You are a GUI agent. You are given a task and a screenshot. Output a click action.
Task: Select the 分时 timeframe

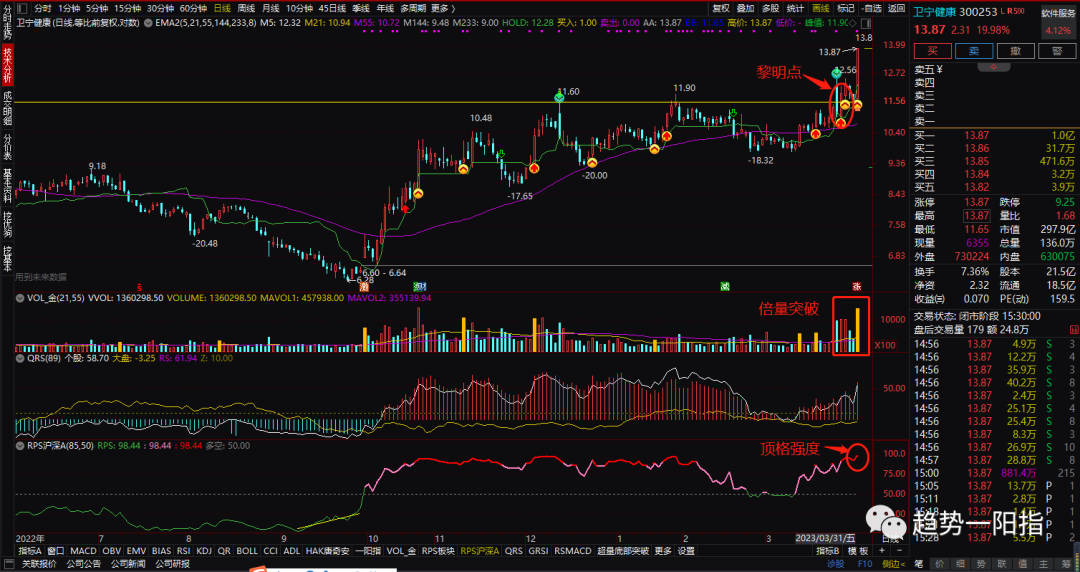click(x=42, y=8)
